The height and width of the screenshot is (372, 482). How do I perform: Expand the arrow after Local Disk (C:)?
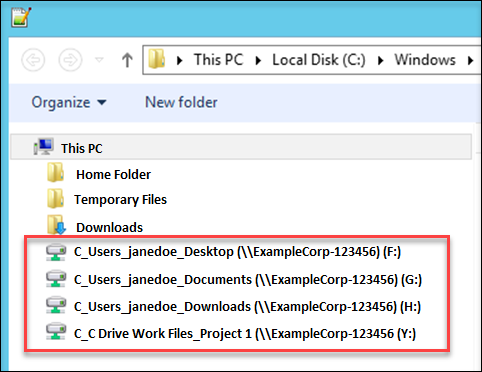[381, 61]
